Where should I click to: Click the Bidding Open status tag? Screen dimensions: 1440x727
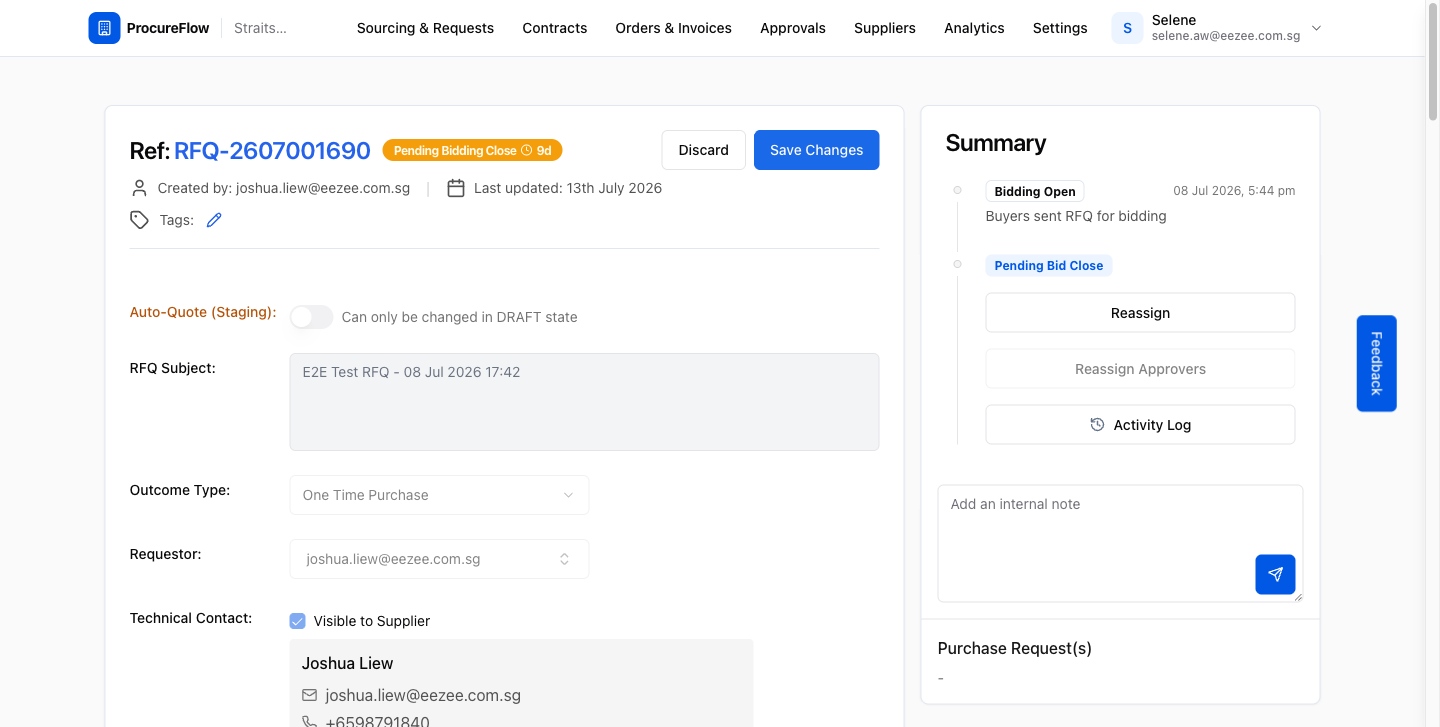click(x=1035, y=191)
